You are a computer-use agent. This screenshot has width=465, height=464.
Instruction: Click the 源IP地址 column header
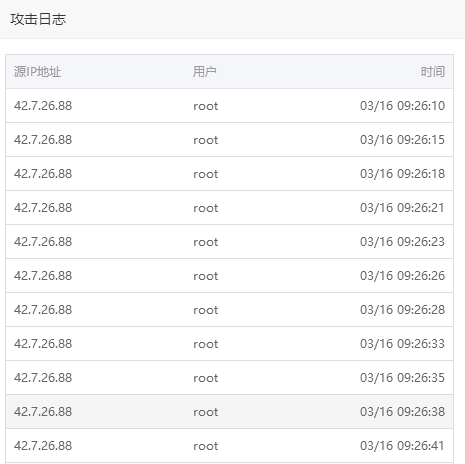click(x=37, y=72)
